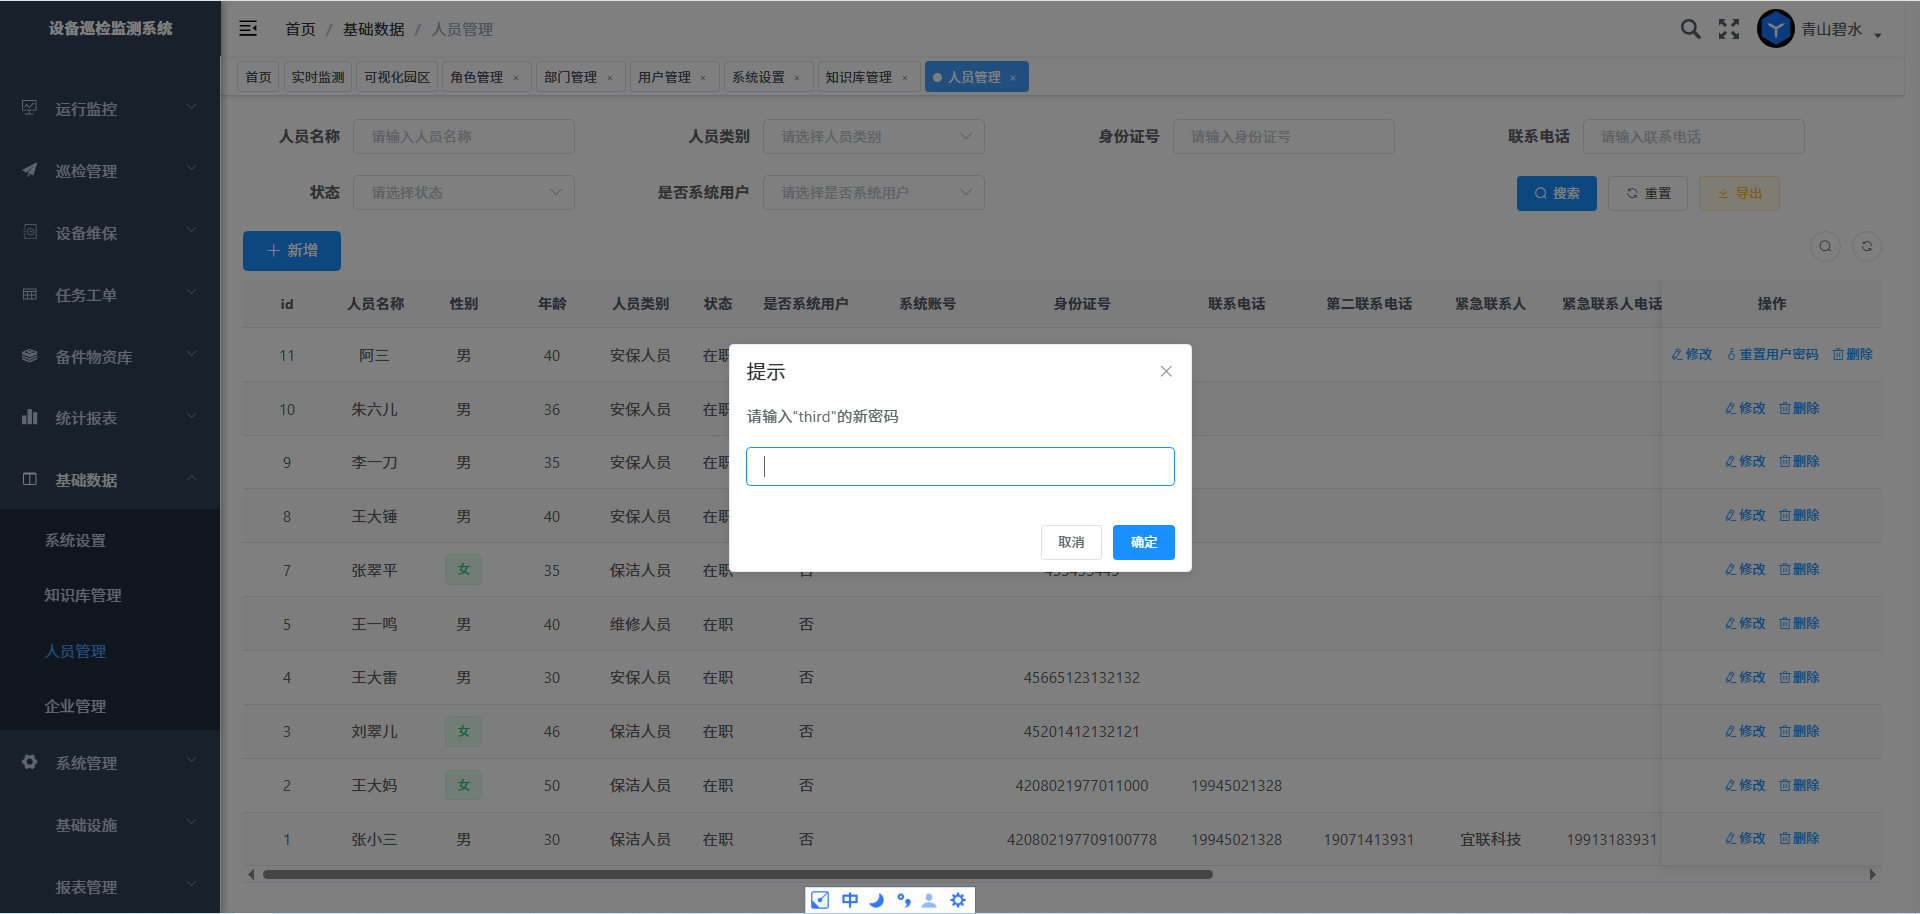Screen dimensions: 1920x914
Task: Focus the new password input field
Action: (x=960, y=466)
